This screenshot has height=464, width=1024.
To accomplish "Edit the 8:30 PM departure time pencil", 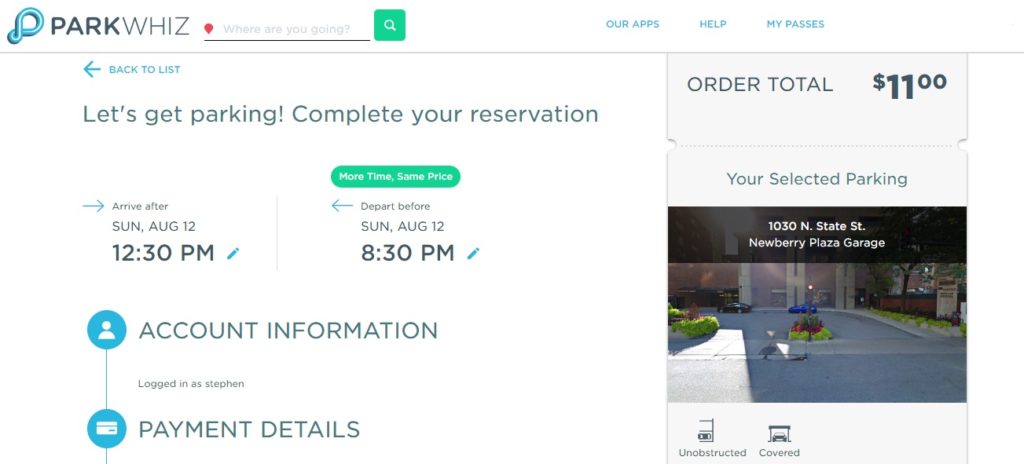I will tap(473, 254).
